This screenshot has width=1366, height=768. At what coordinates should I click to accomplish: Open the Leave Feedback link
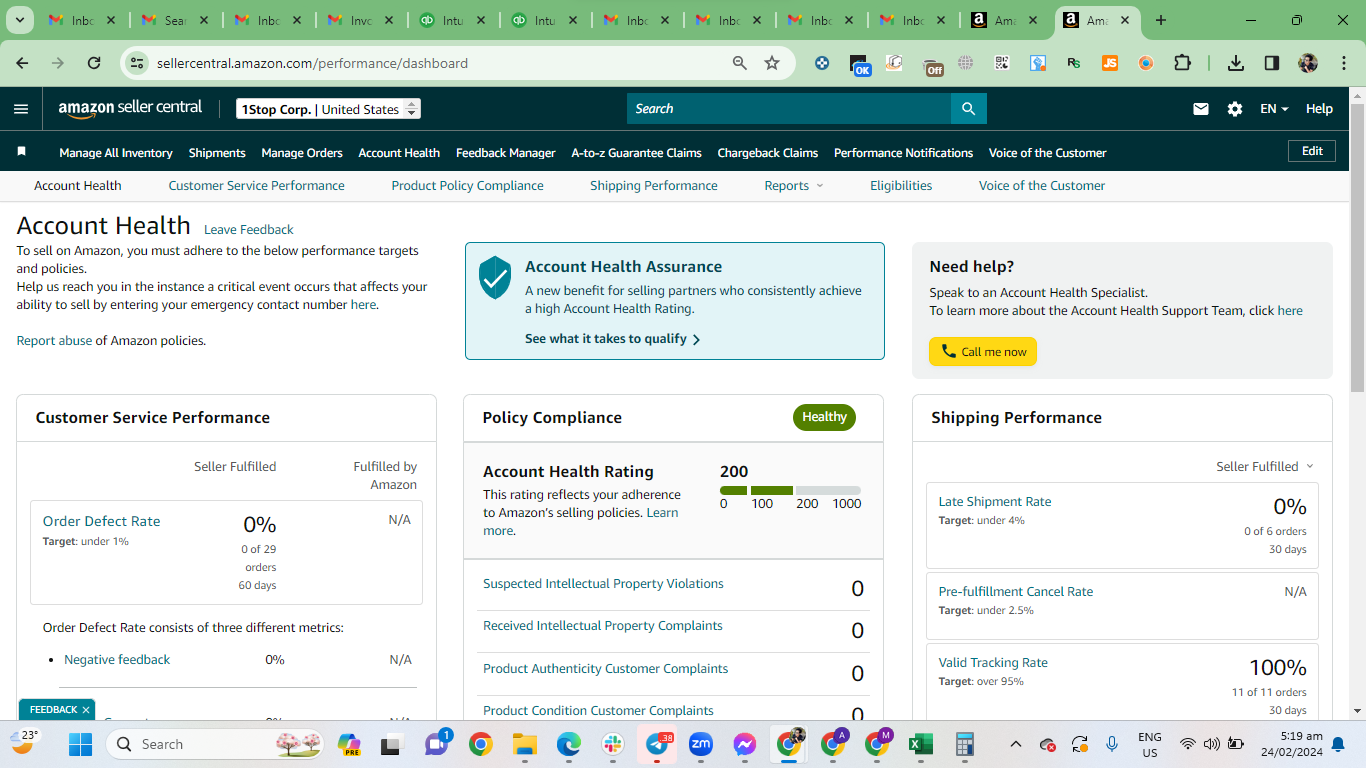(x=249, y=230)
